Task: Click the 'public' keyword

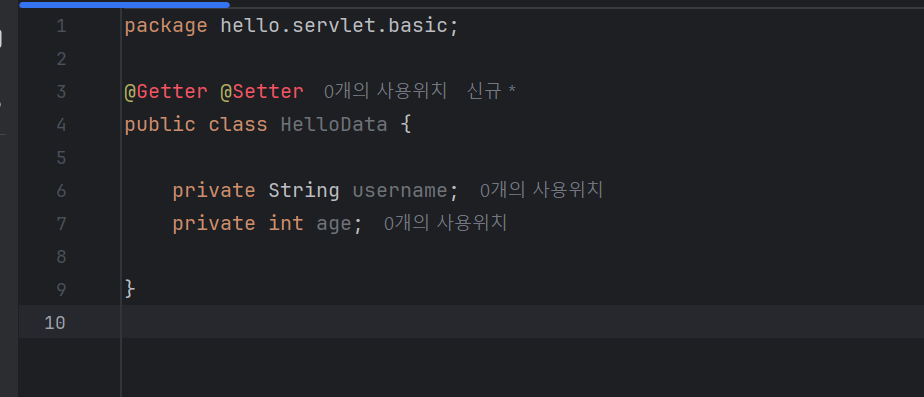Action: pyautogui.click(x=160, y=125)
